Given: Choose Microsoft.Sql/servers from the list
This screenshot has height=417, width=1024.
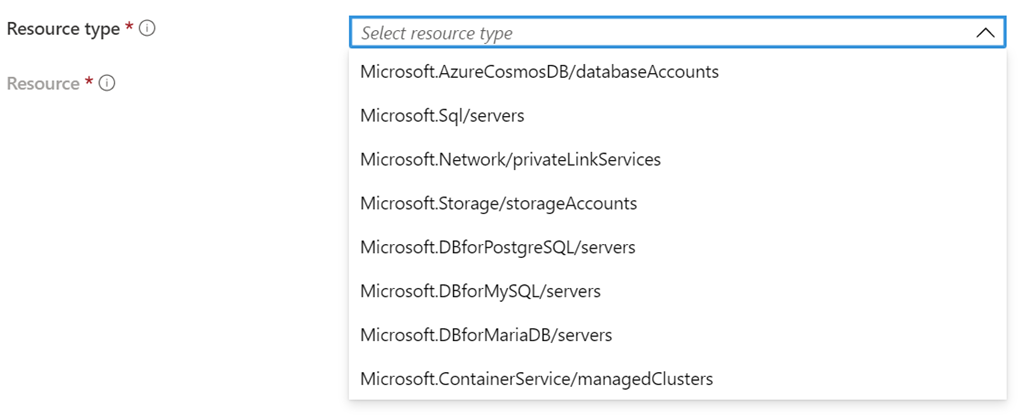Looking at the screenshot, I should pyautogui.click(x=442, y=116).
